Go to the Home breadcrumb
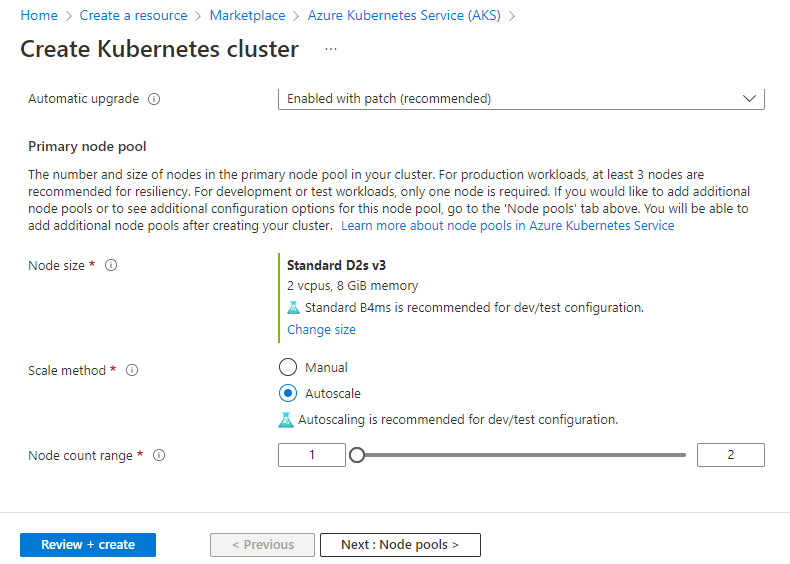The width and height of the screenshot is (790, 564). point(39,16)
